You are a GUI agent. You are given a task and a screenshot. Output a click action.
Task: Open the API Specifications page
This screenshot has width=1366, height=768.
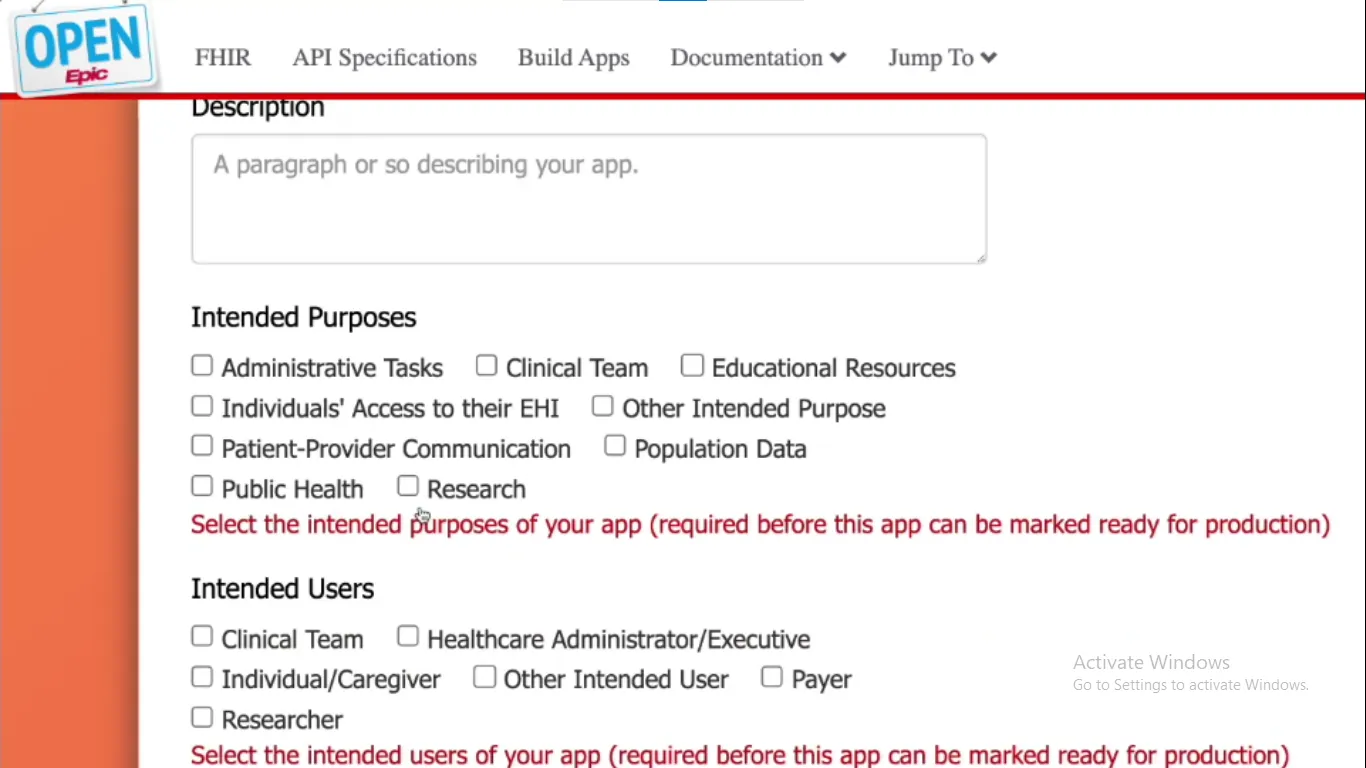click(x=384, y=57)
